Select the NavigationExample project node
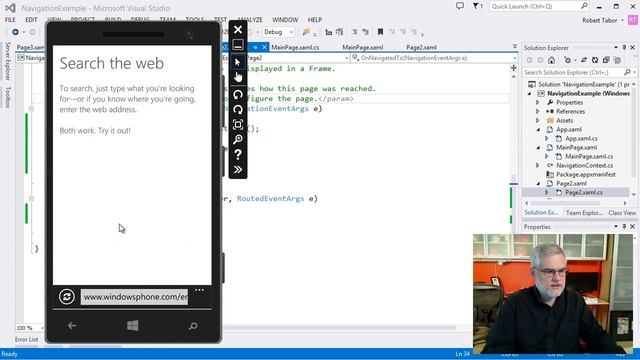The height and width of the screenshot is (360, 640). pos(588,93)
